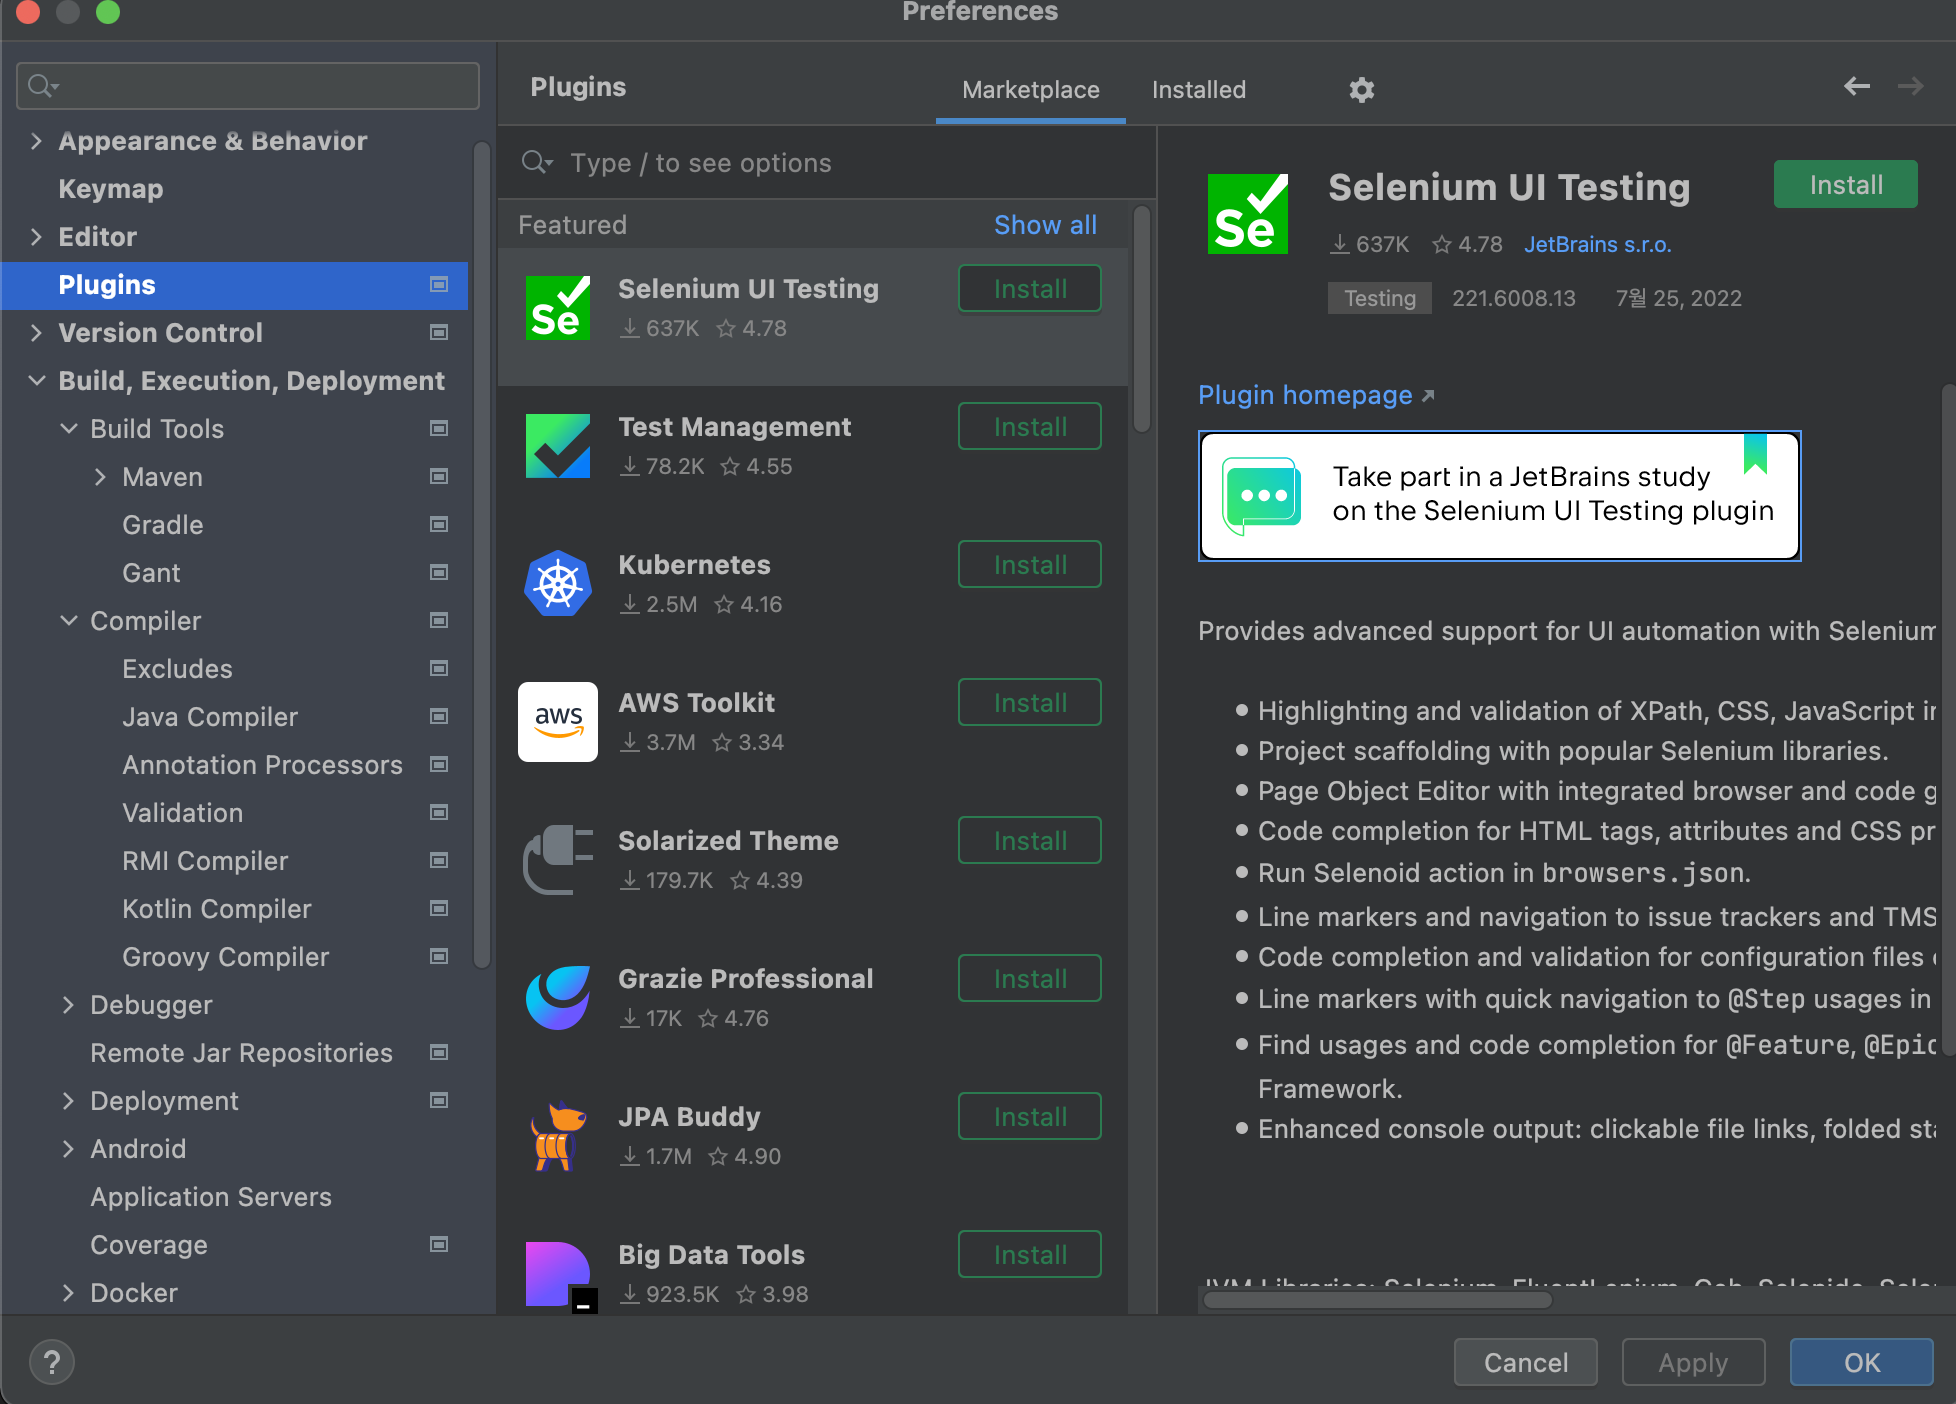1956x1404 pixels.
Task: Open the JetBrains study banner
Action: 1499,496
